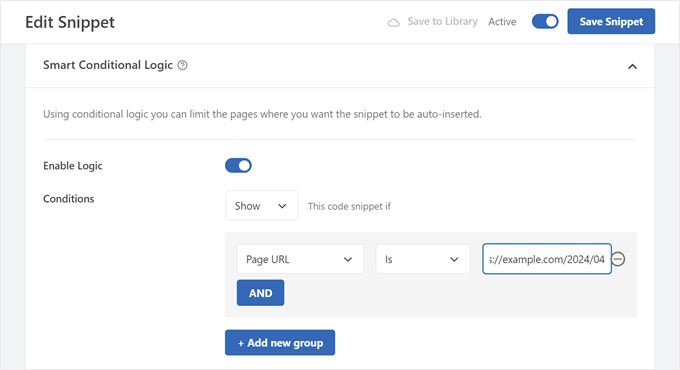Open the Page URL condition dropdown
Screen dimensions: 680x370
[300, 259]
